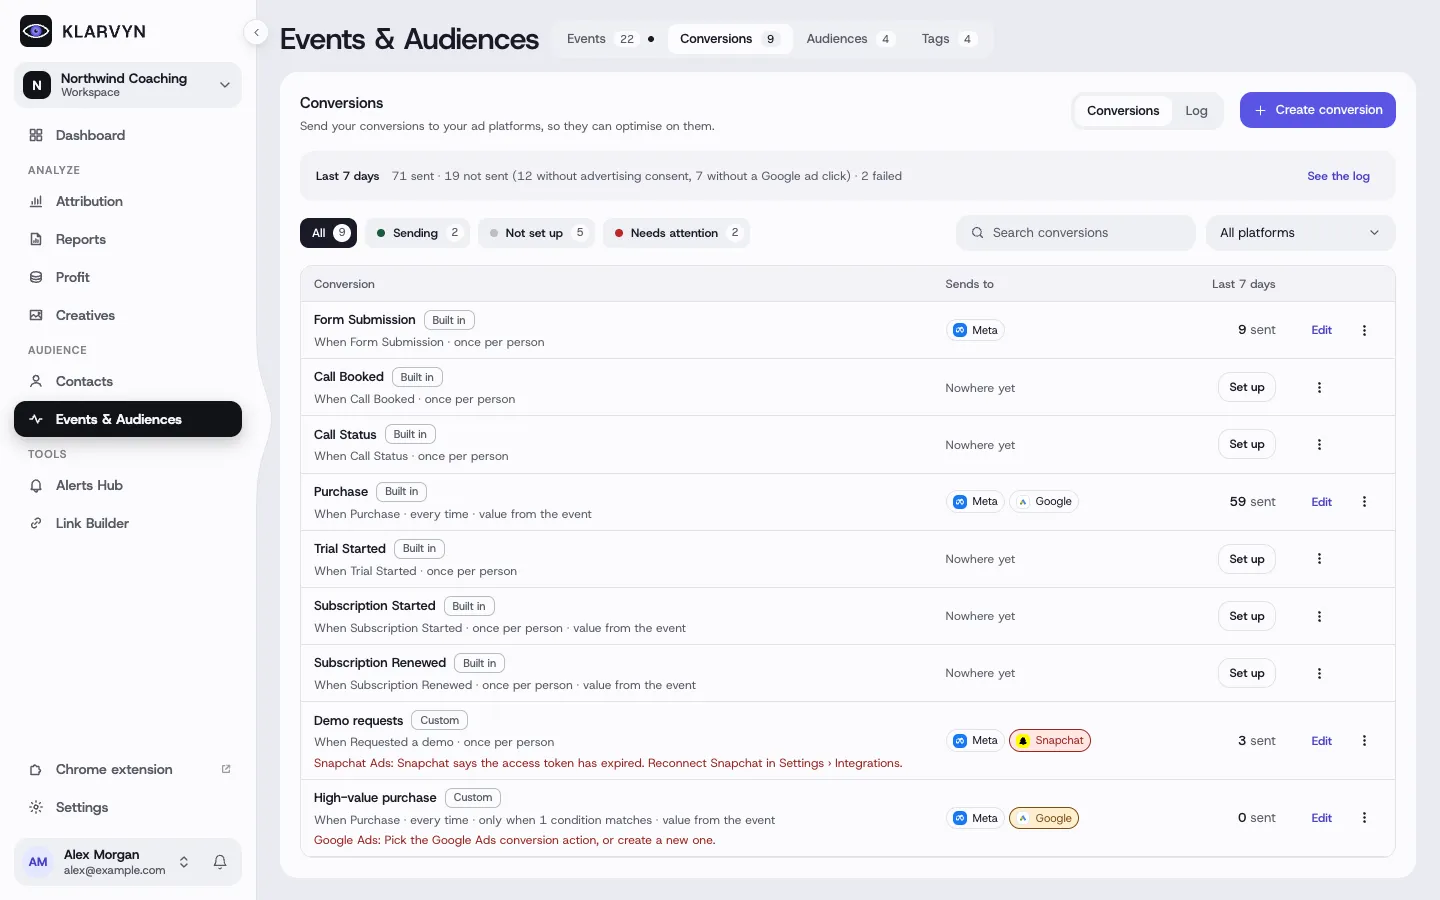
Task: Collapse the sidebar with the arrow button
Action: (x=256, y=33)
